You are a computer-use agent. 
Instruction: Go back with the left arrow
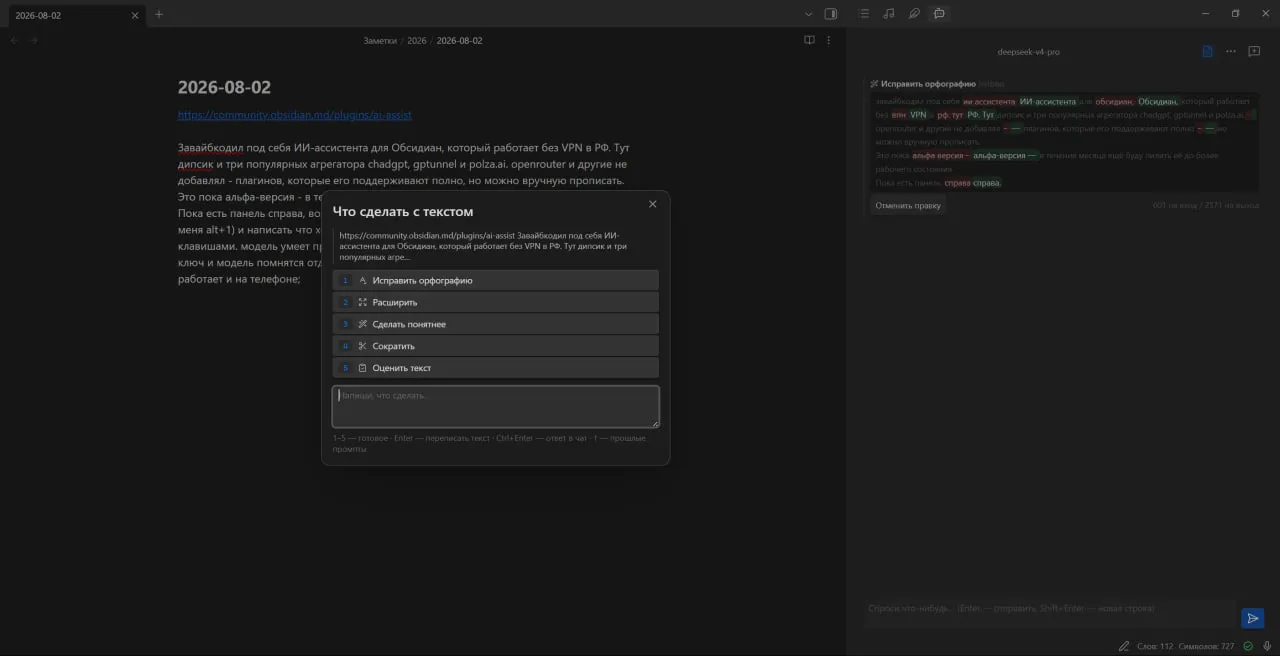pos(14,40)
